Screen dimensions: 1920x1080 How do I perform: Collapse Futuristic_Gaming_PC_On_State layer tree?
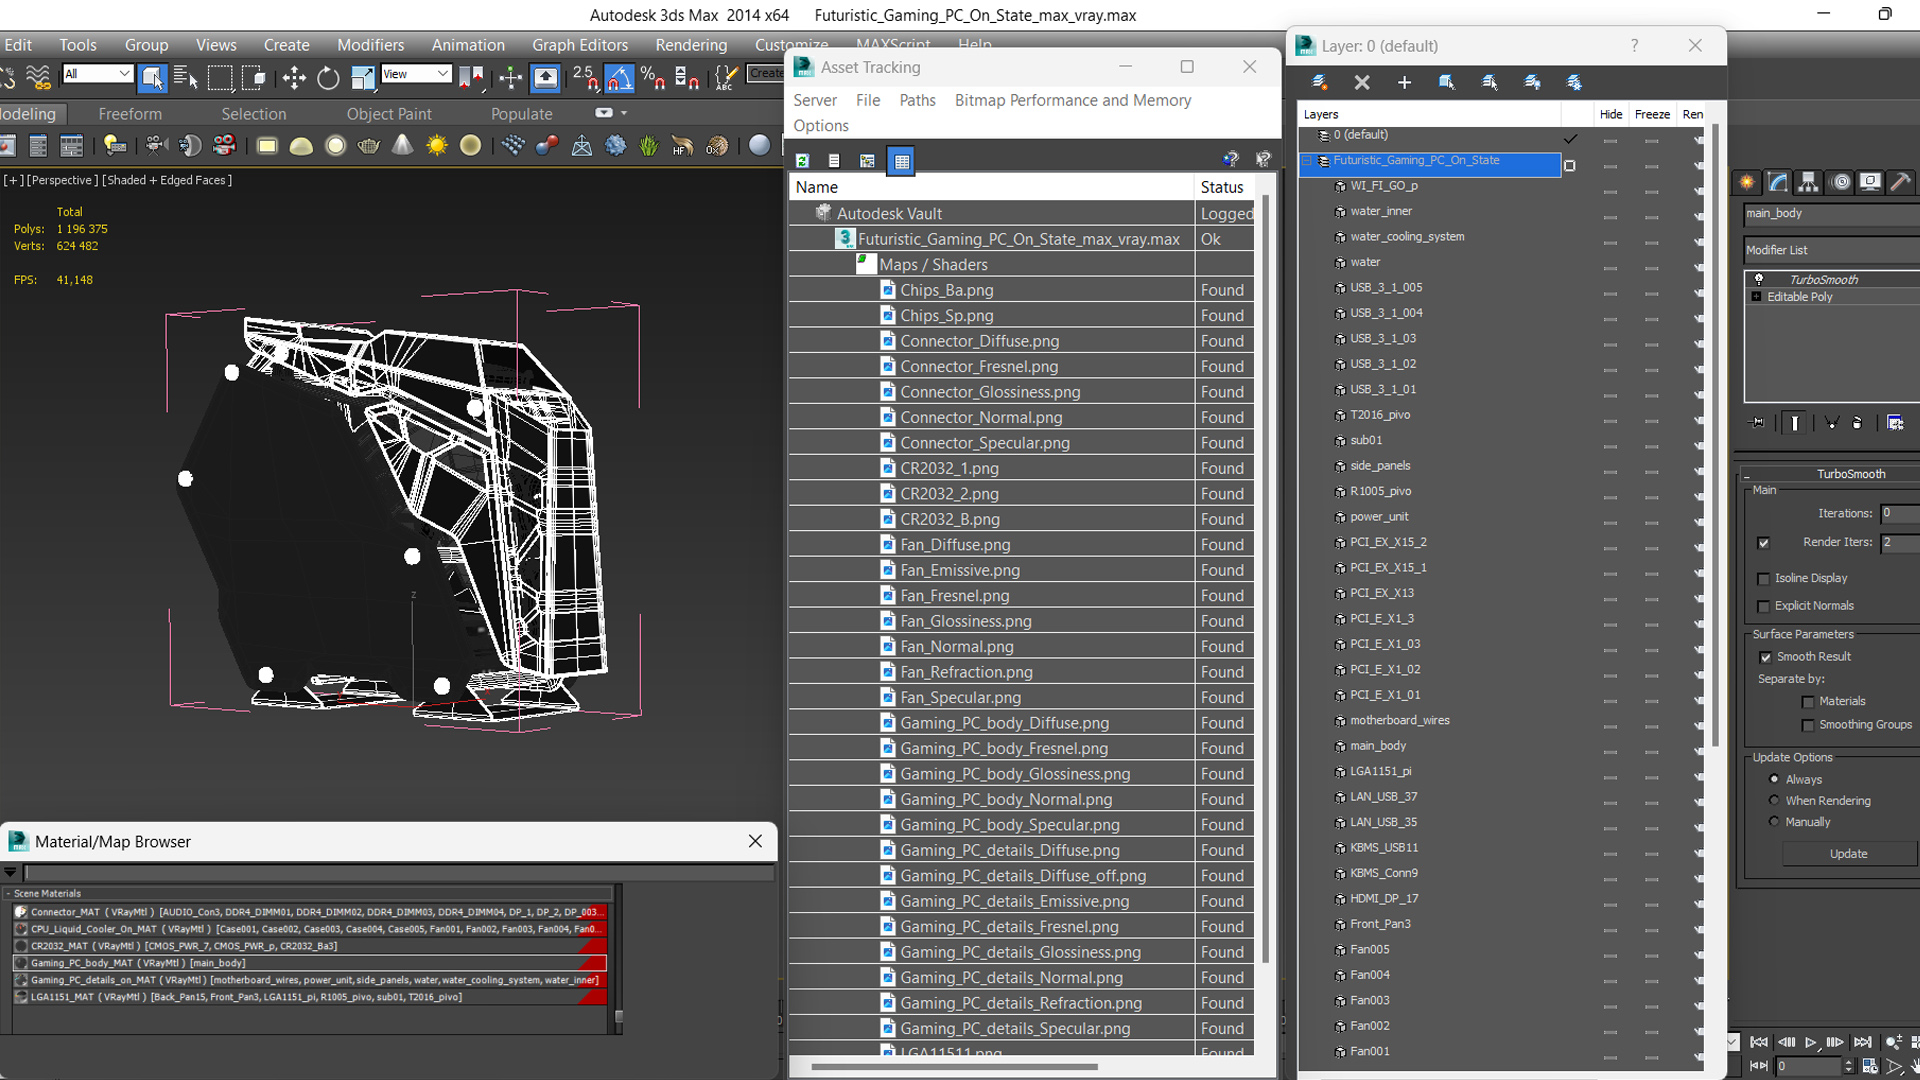(x=1306, y=161)
